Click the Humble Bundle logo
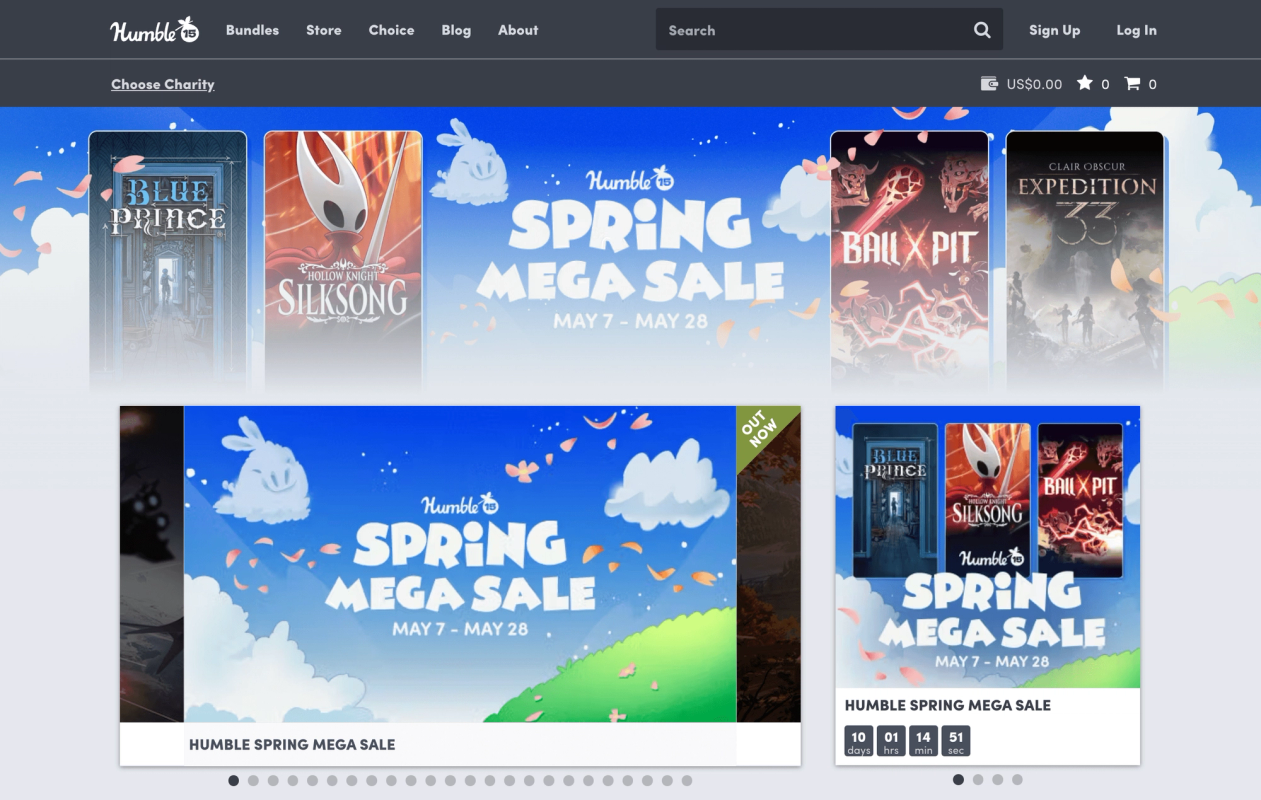 click(x=155, y=30)
